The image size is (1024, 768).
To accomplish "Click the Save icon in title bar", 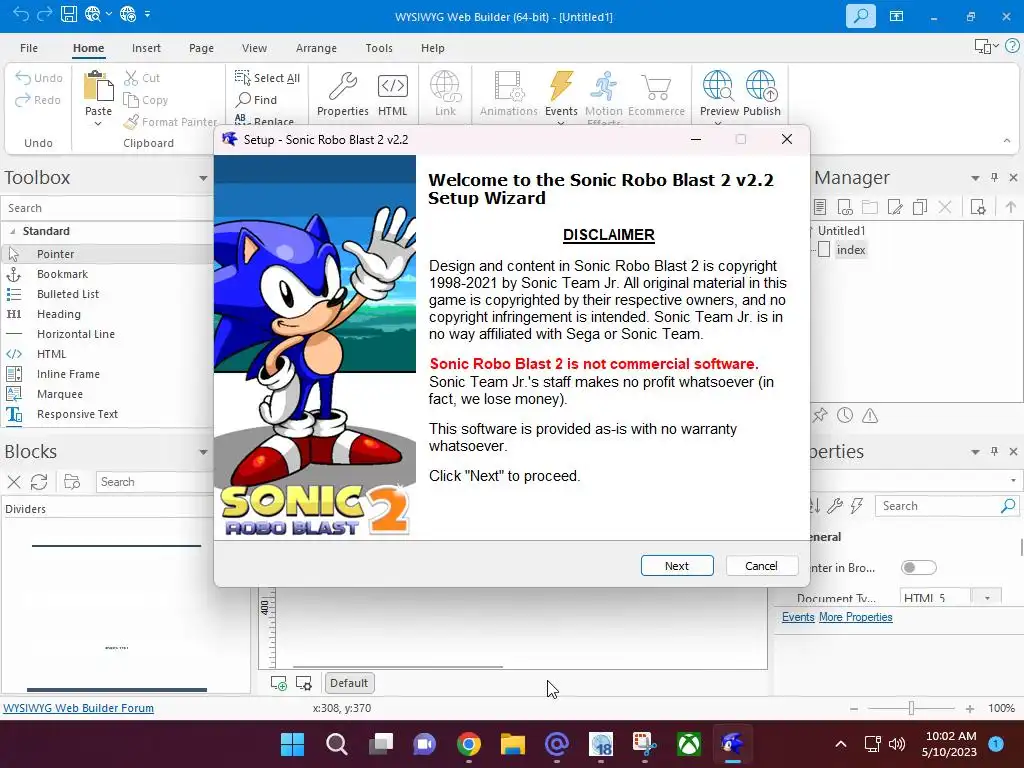I will click(x=69, y=14).
